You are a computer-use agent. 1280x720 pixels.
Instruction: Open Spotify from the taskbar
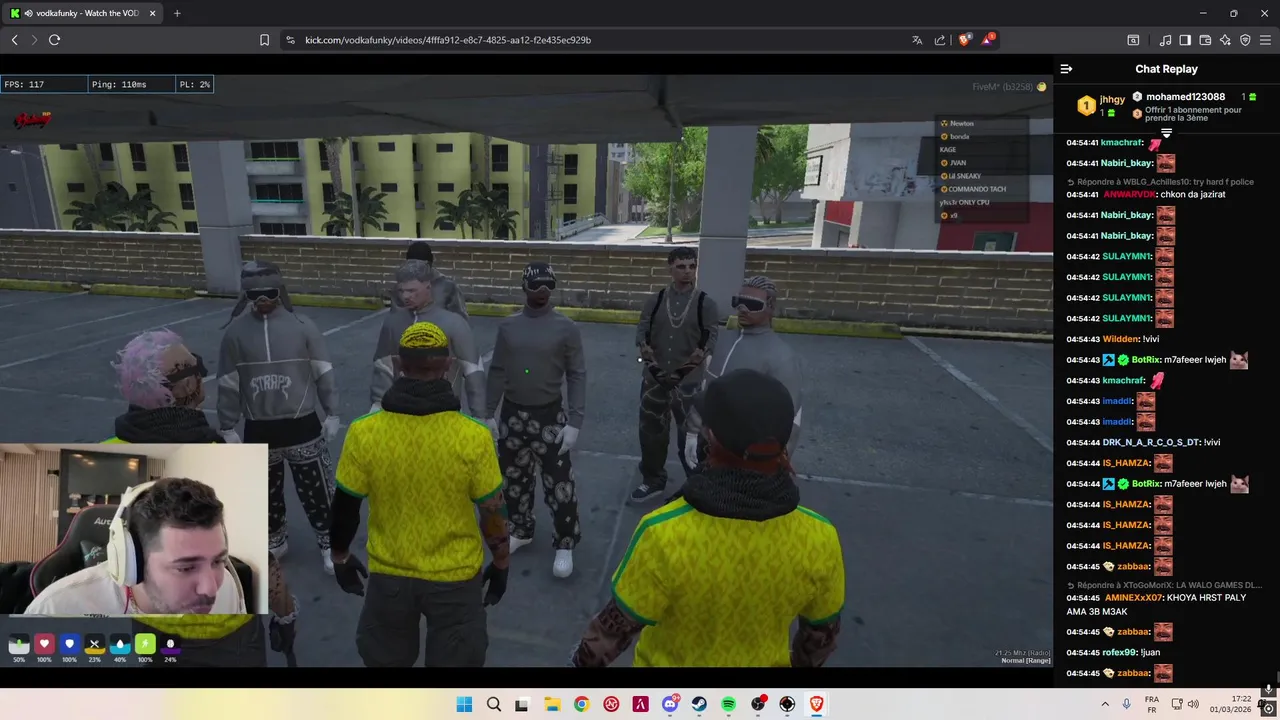[728, 704]
